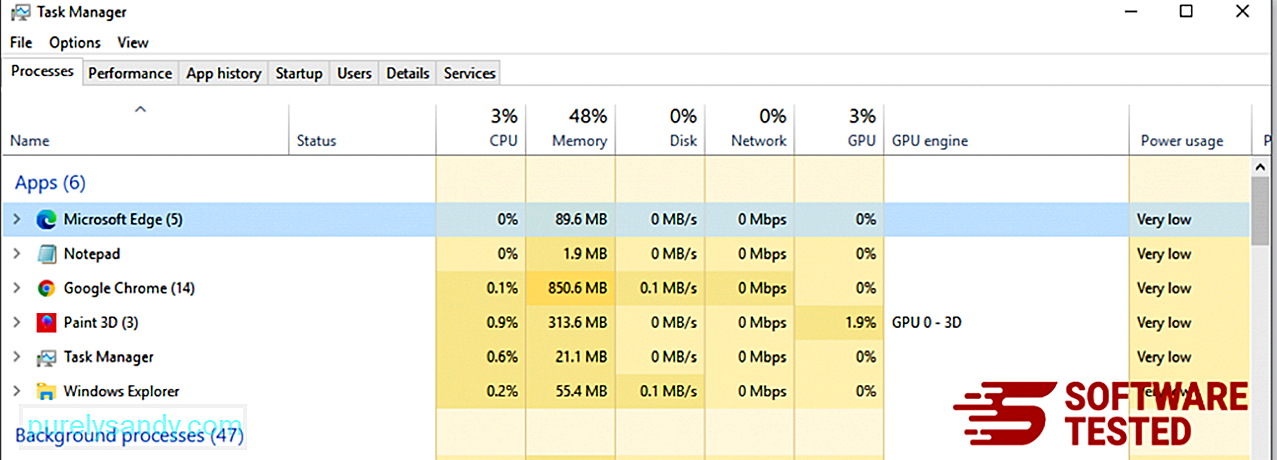This screenshot has width=1277, height=460.
Task: Expand the Notepad process entry
Action: click(x=16, y=254)
